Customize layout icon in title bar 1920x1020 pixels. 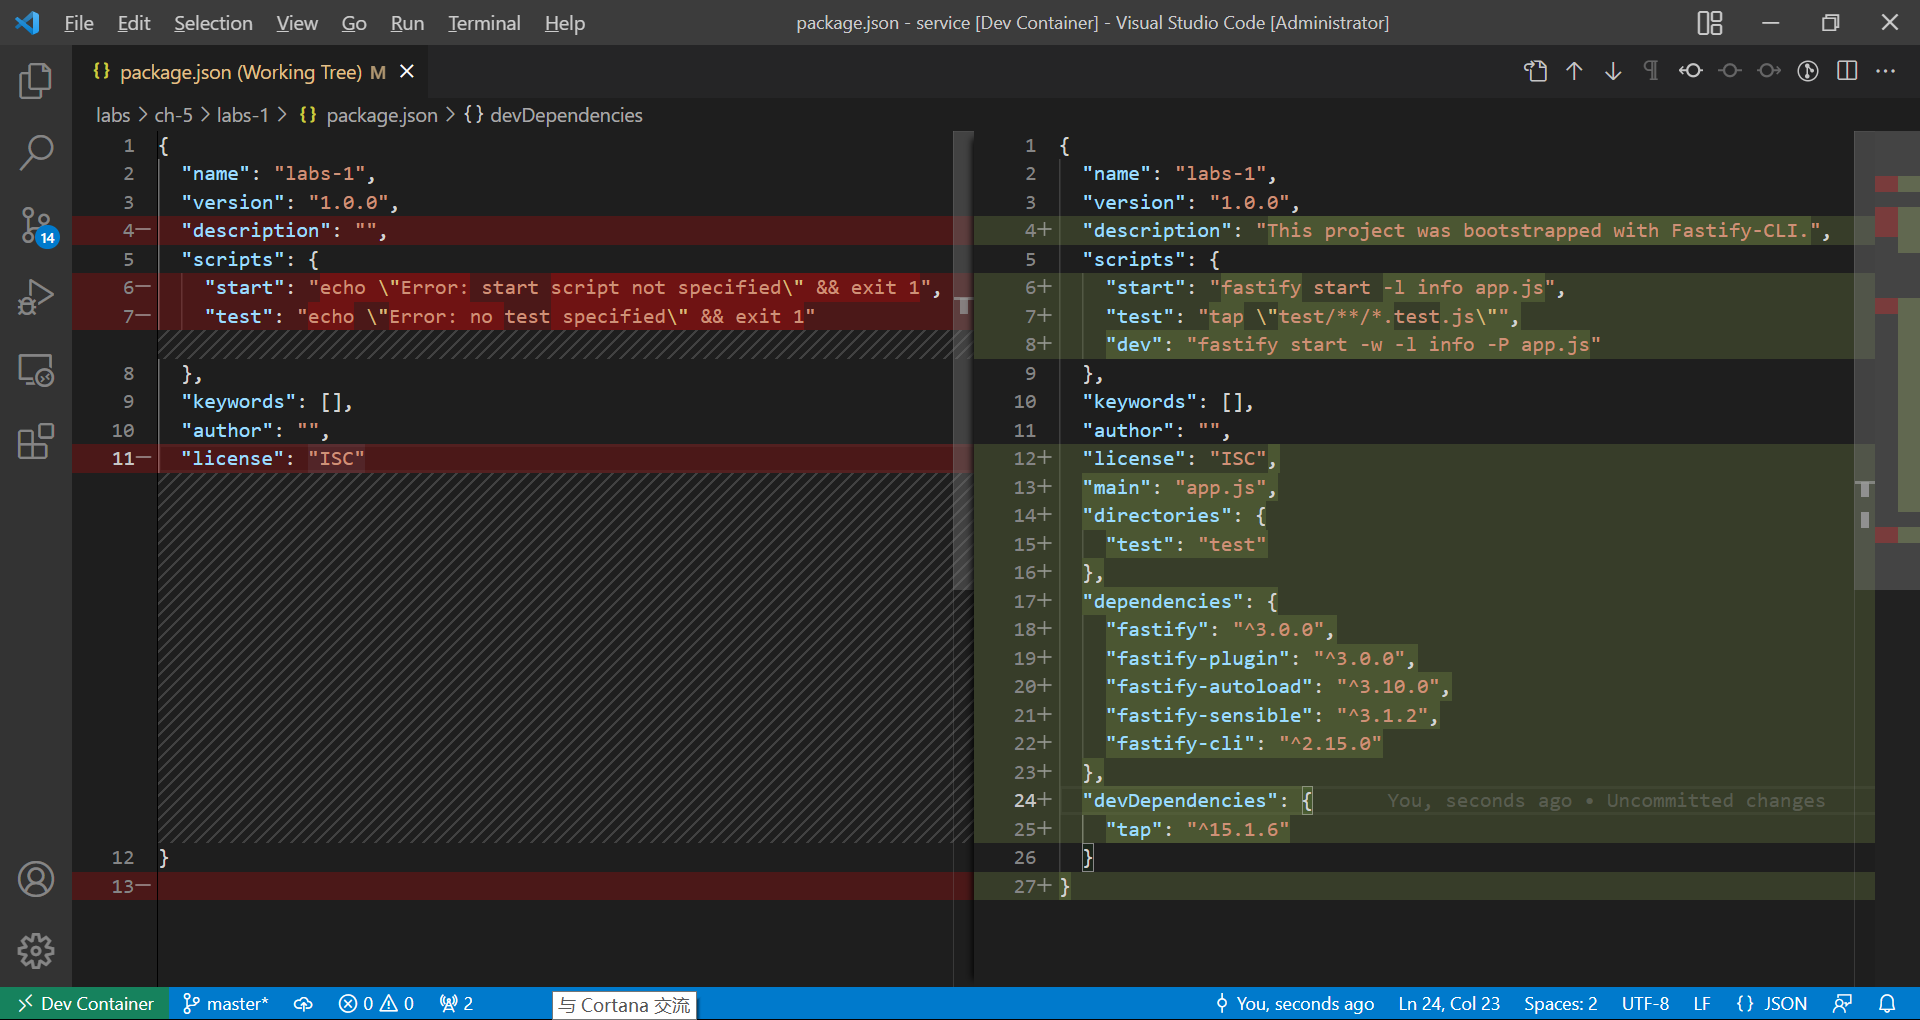pos(1710,22)
